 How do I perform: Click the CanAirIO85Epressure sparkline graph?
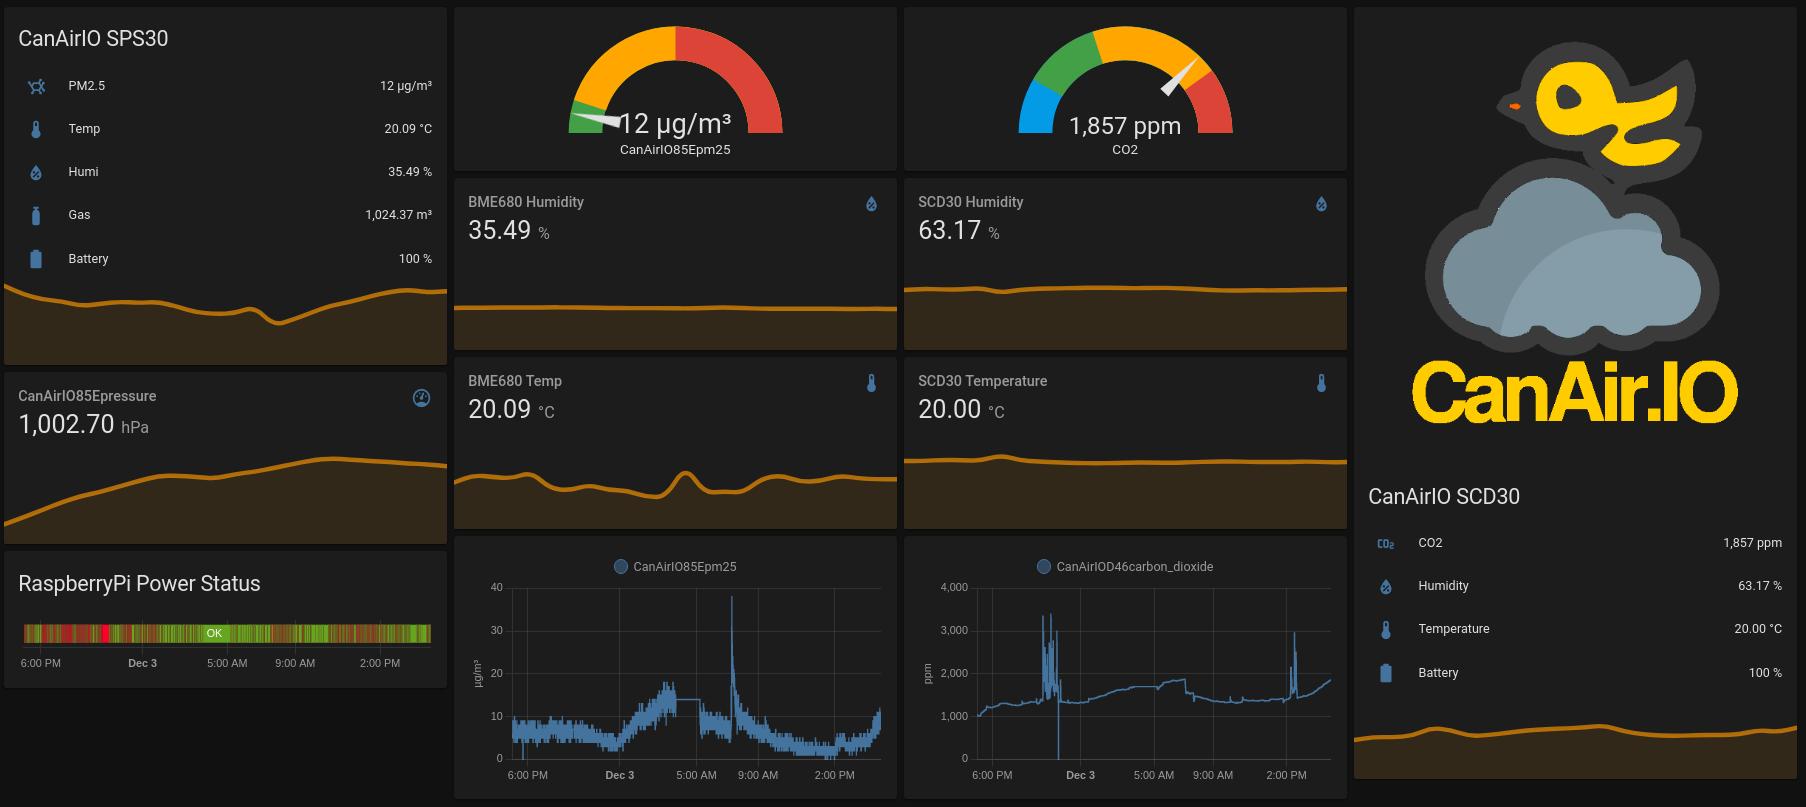pos(225,500)
